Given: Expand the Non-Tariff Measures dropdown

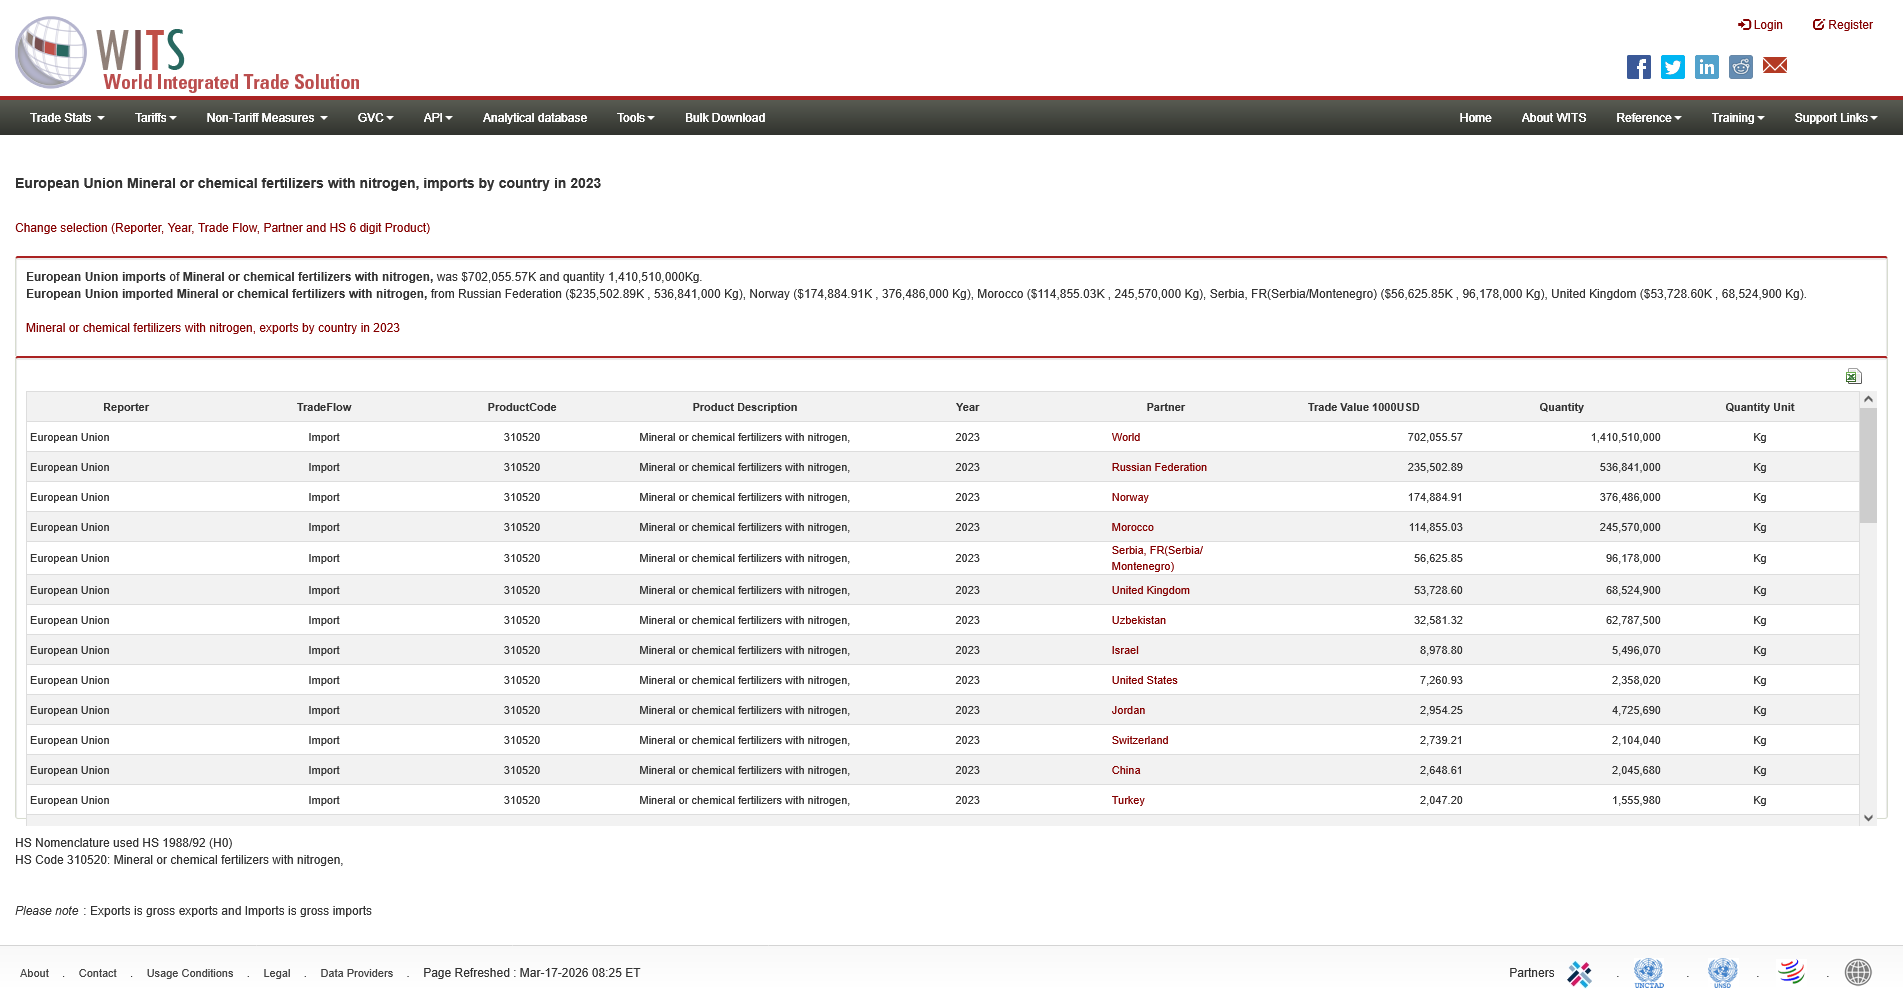Looking at the screenshot, I should click(266, 118).
